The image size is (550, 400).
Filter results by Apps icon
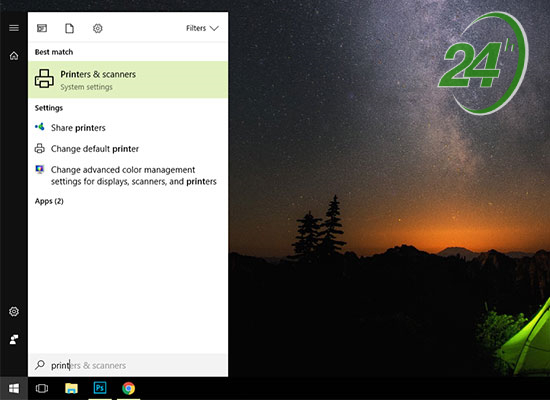point(42,28)
